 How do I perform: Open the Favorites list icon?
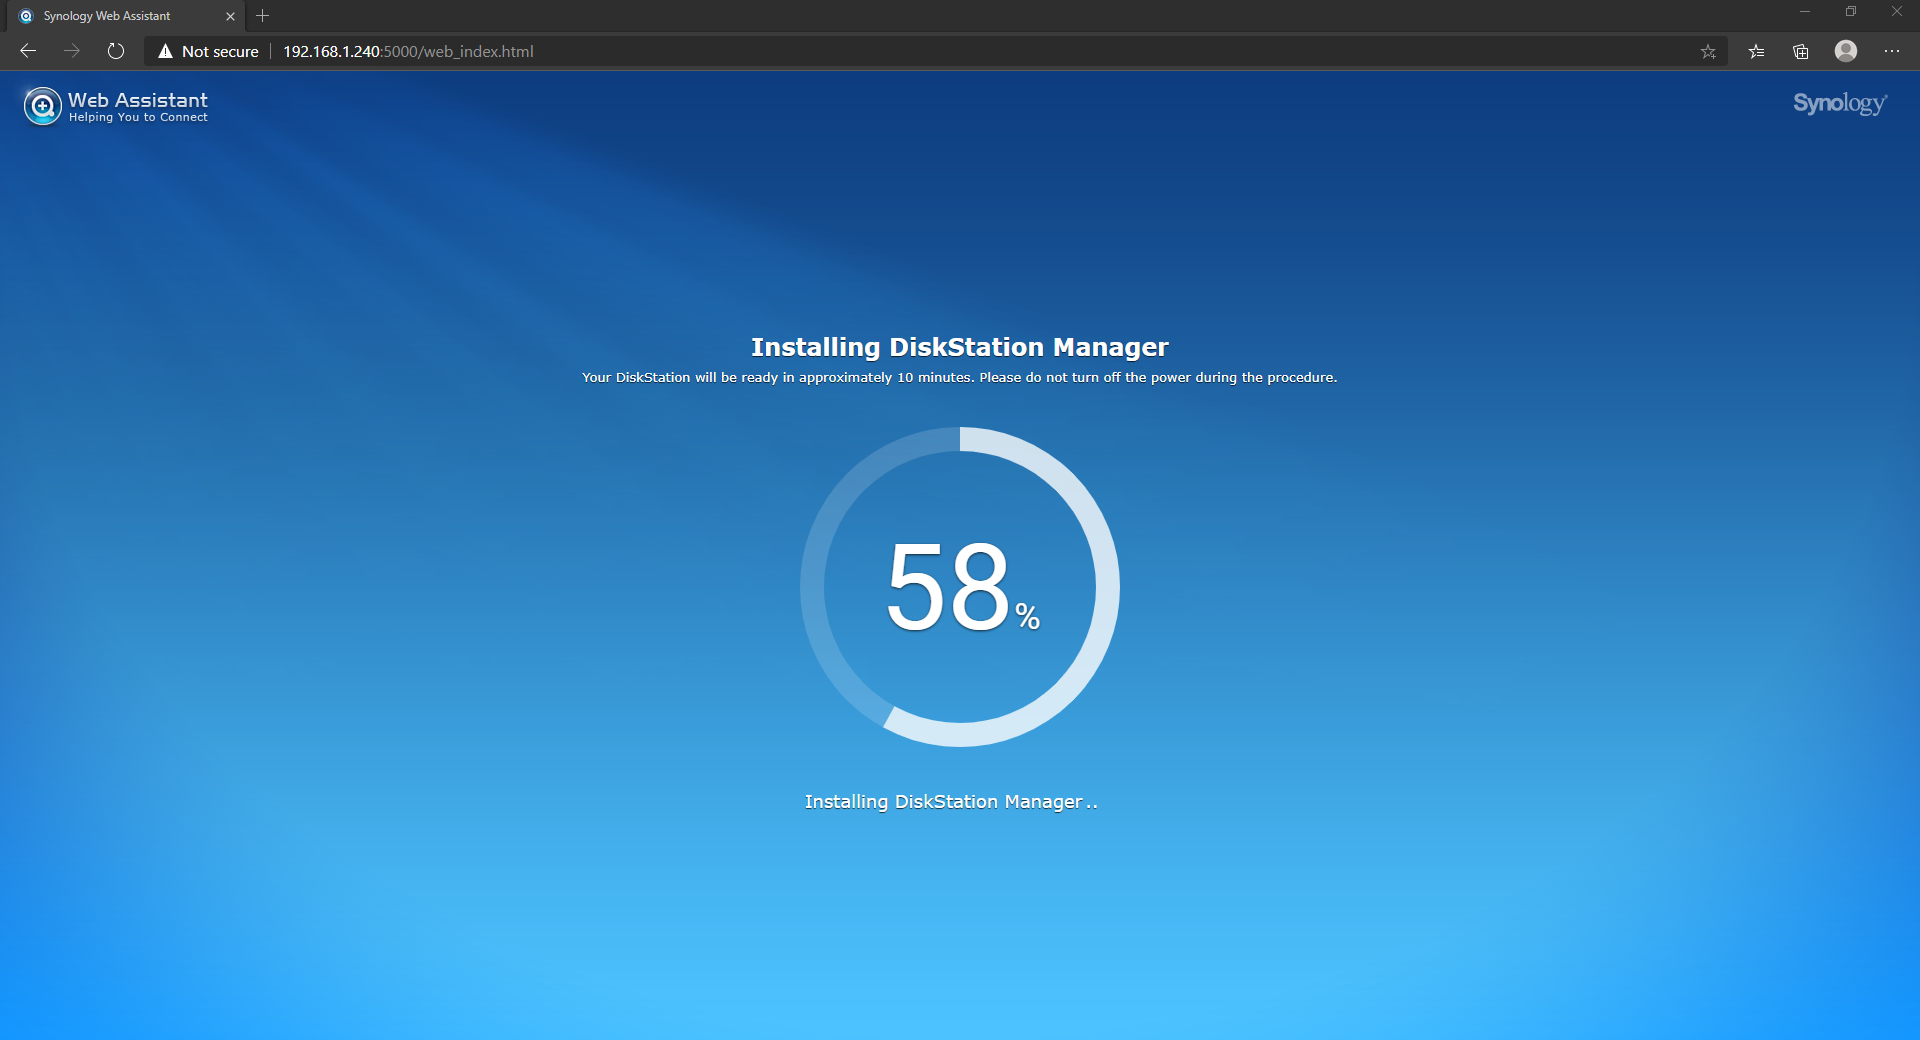(x=1756, y=51)
